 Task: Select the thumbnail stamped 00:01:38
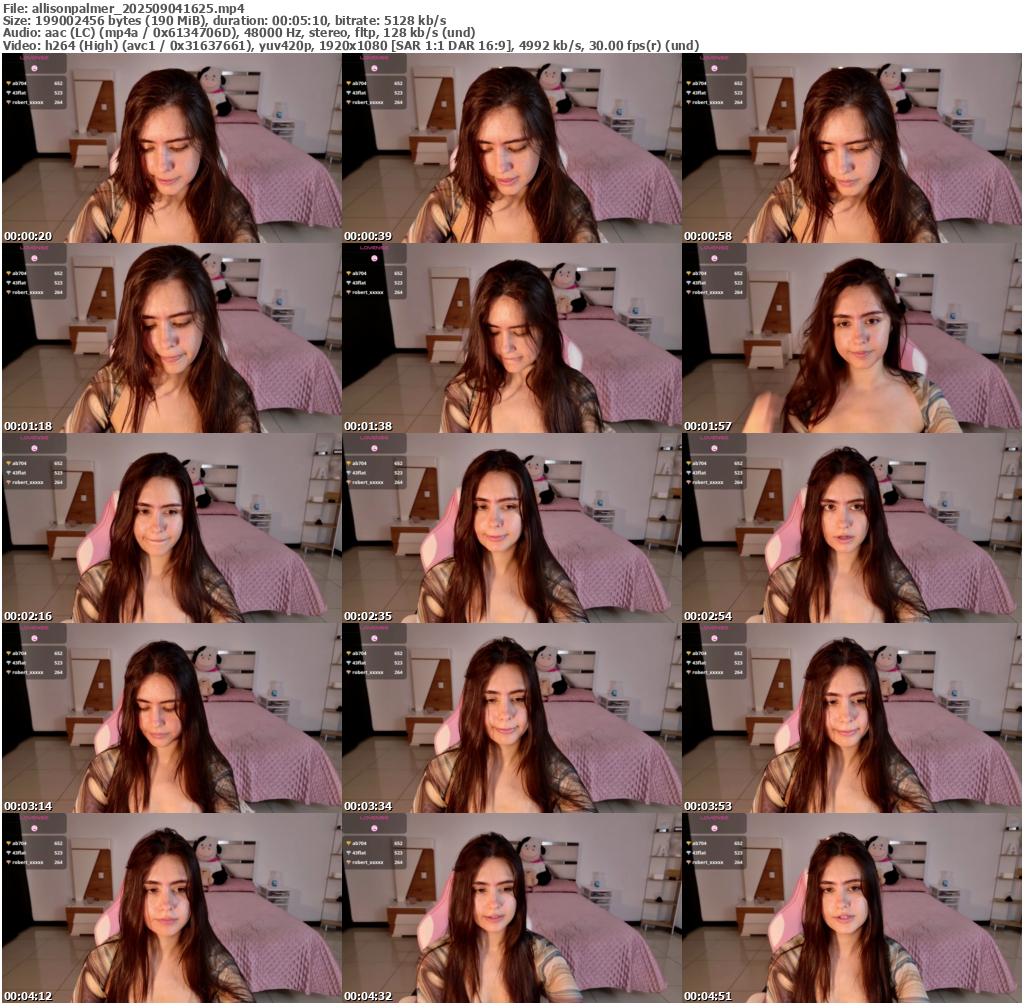(512, 338)
